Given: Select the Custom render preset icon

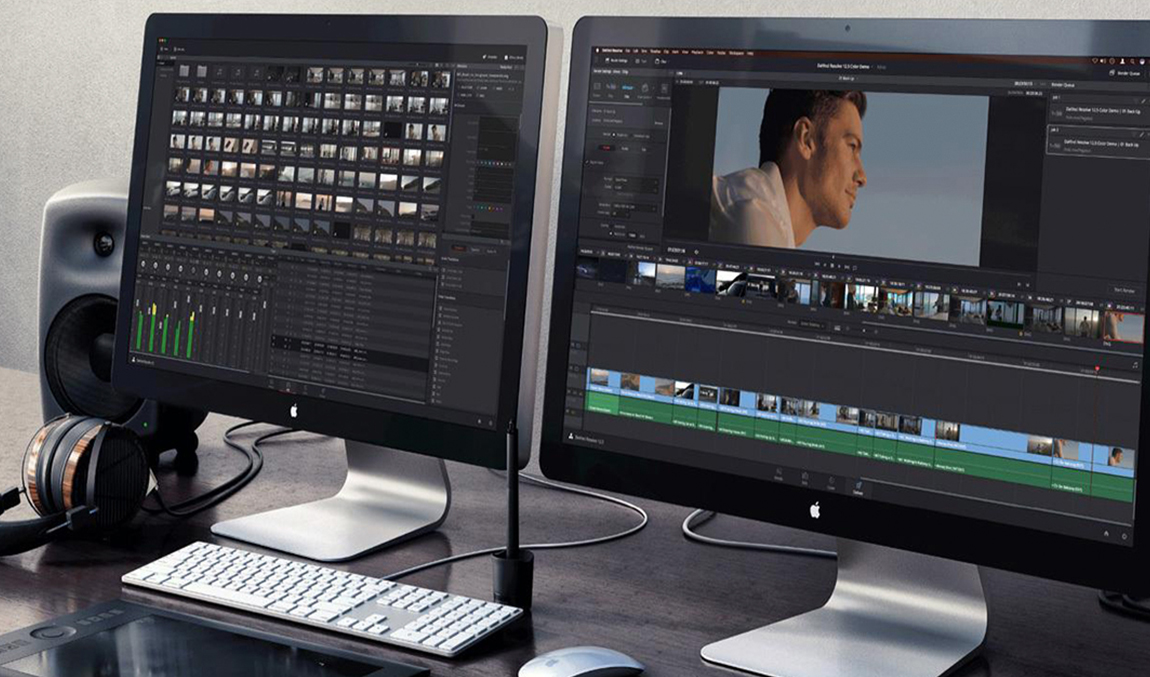Looking at the screenshot, I should (597, 87).
